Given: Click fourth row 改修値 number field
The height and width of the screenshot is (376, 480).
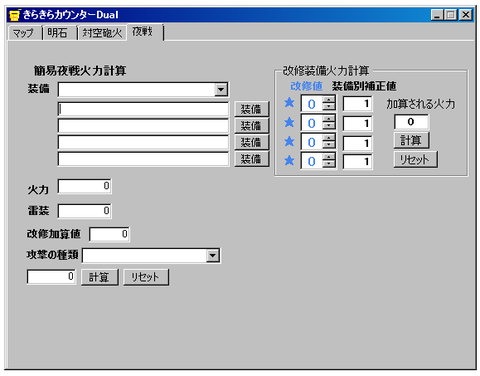Looking at the screenshot, I should [312, 161].
